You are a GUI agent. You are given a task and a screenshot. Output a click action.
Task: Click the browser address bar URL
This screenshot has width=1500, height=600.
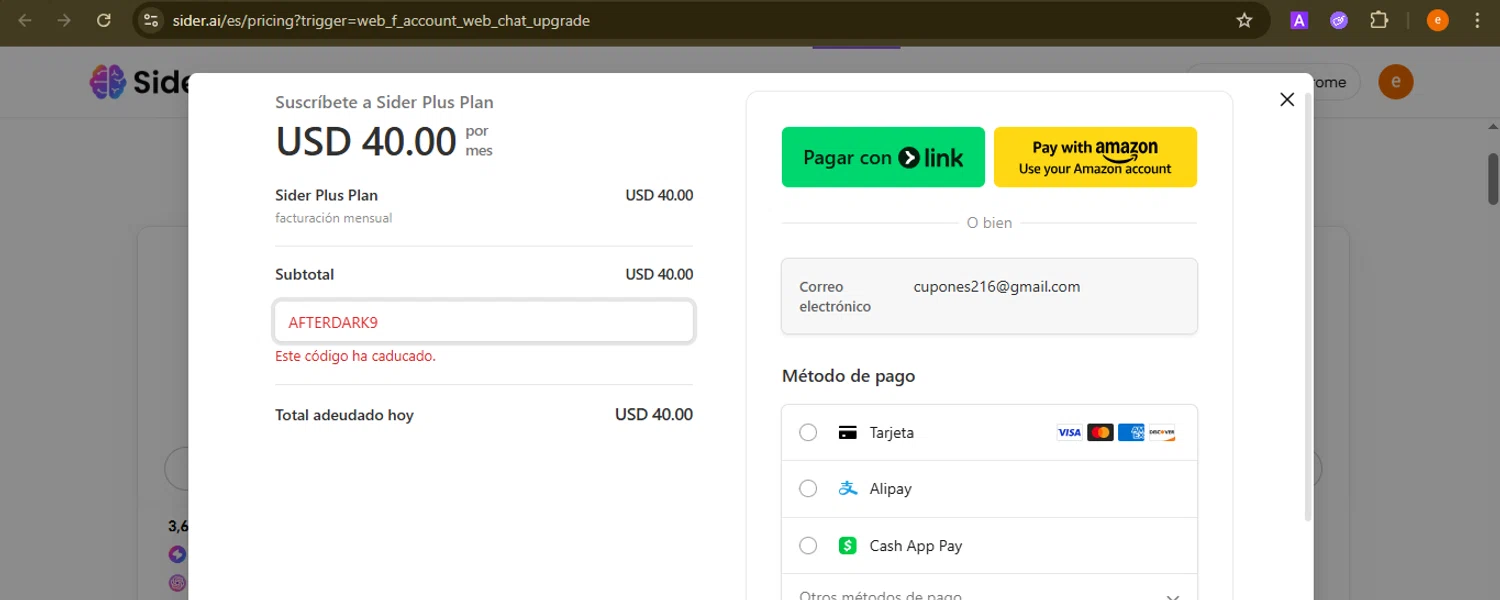pos(379,20)
